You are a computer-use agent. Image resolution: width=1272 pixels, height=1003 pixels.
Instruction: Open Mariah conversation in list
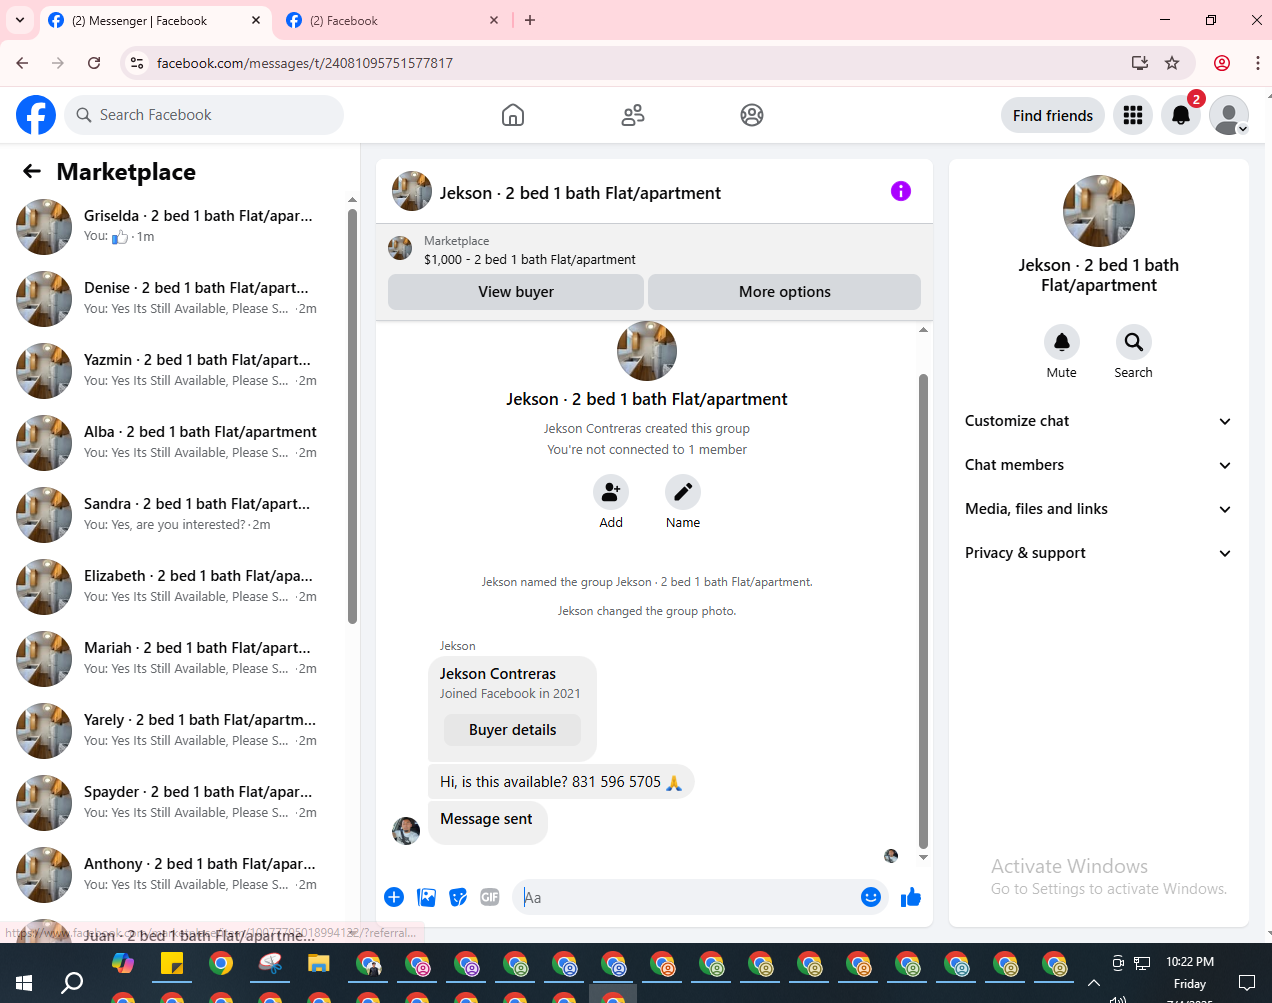click(177, 659)
